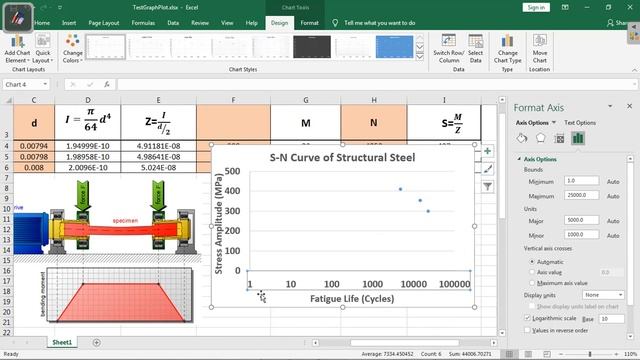Click the horizontal sheet scrollbar
The width and height of the screenshot is (640, 360).
(x=404, y=343)
